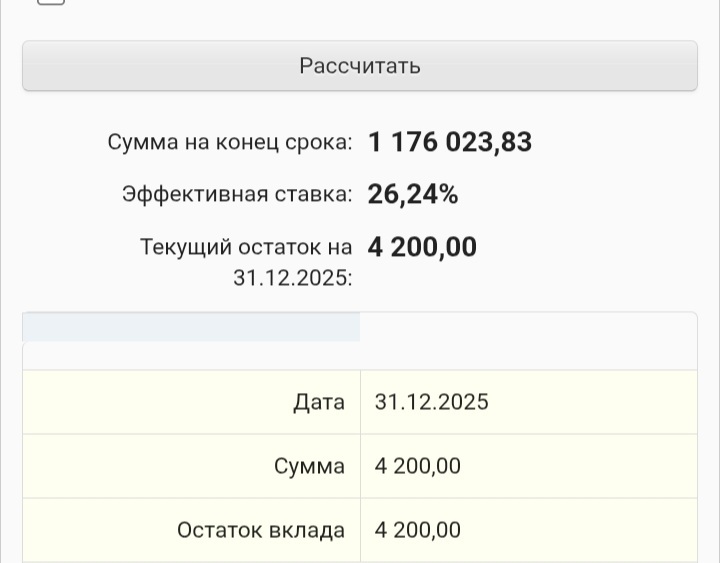
Task: Tick the checkbox above the Рассчитать button
Action: click(52, 2)
